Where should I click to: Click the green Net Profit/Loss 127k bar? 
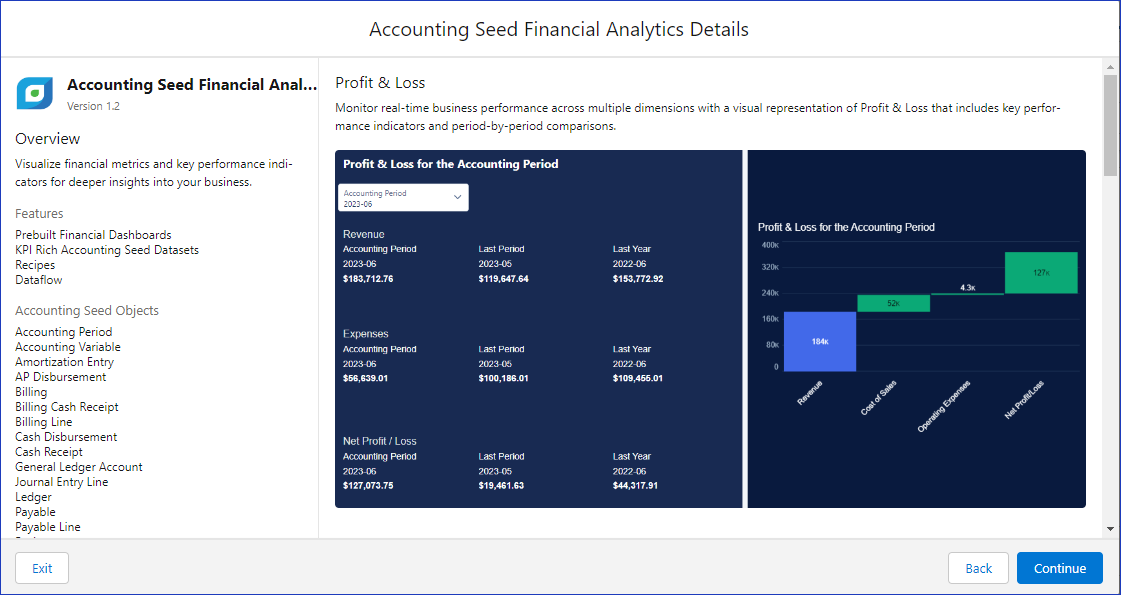click(x=1041, y=272)
